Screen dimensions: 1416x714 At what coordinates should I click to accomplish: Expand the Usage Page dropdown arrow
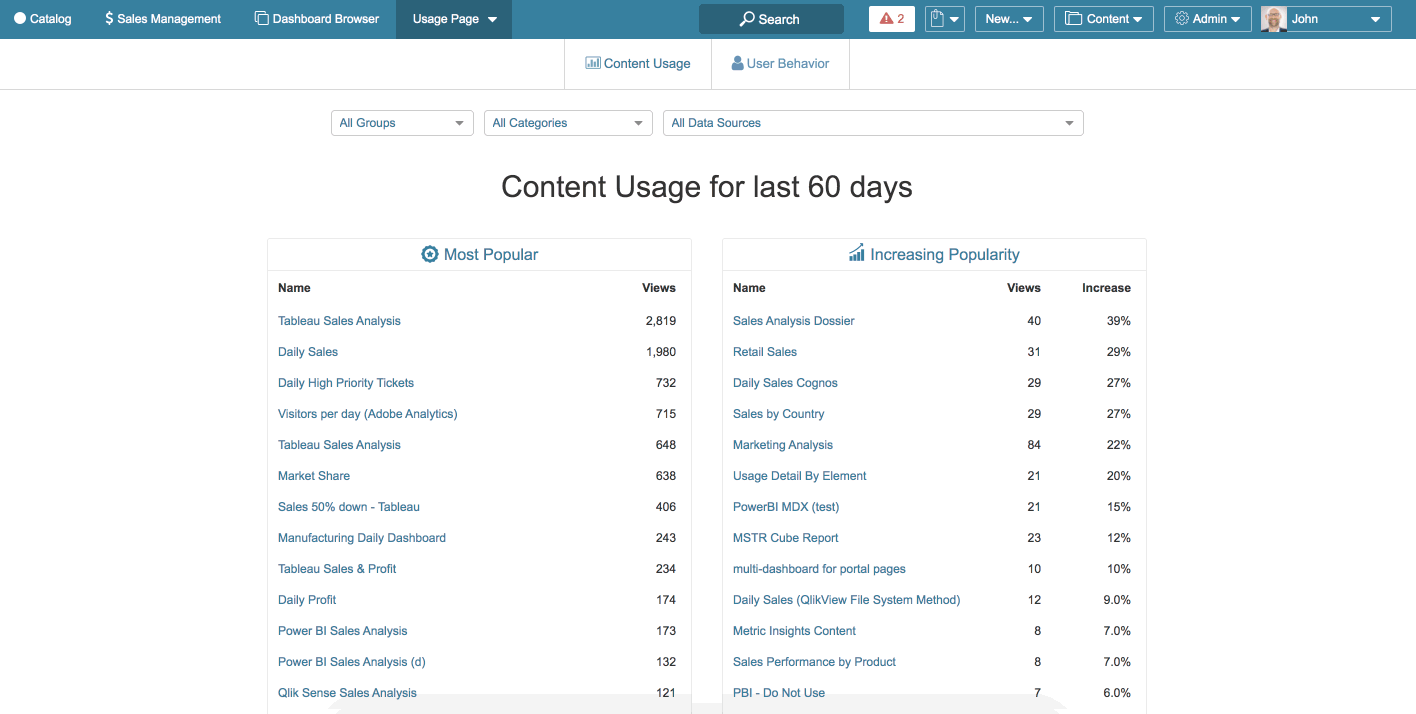[492, 19]
